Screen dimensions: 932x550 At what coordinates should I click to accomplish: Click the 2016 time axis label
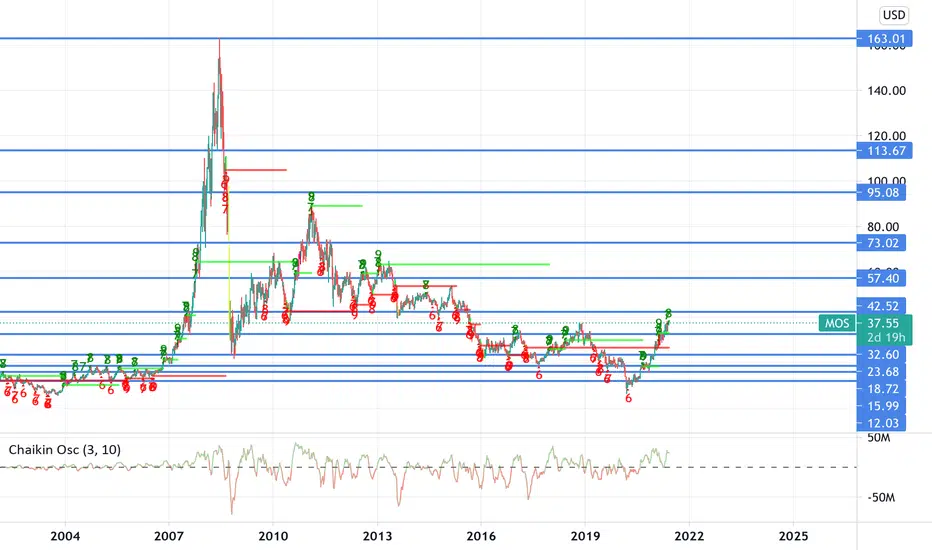click(x=481, y=536)
